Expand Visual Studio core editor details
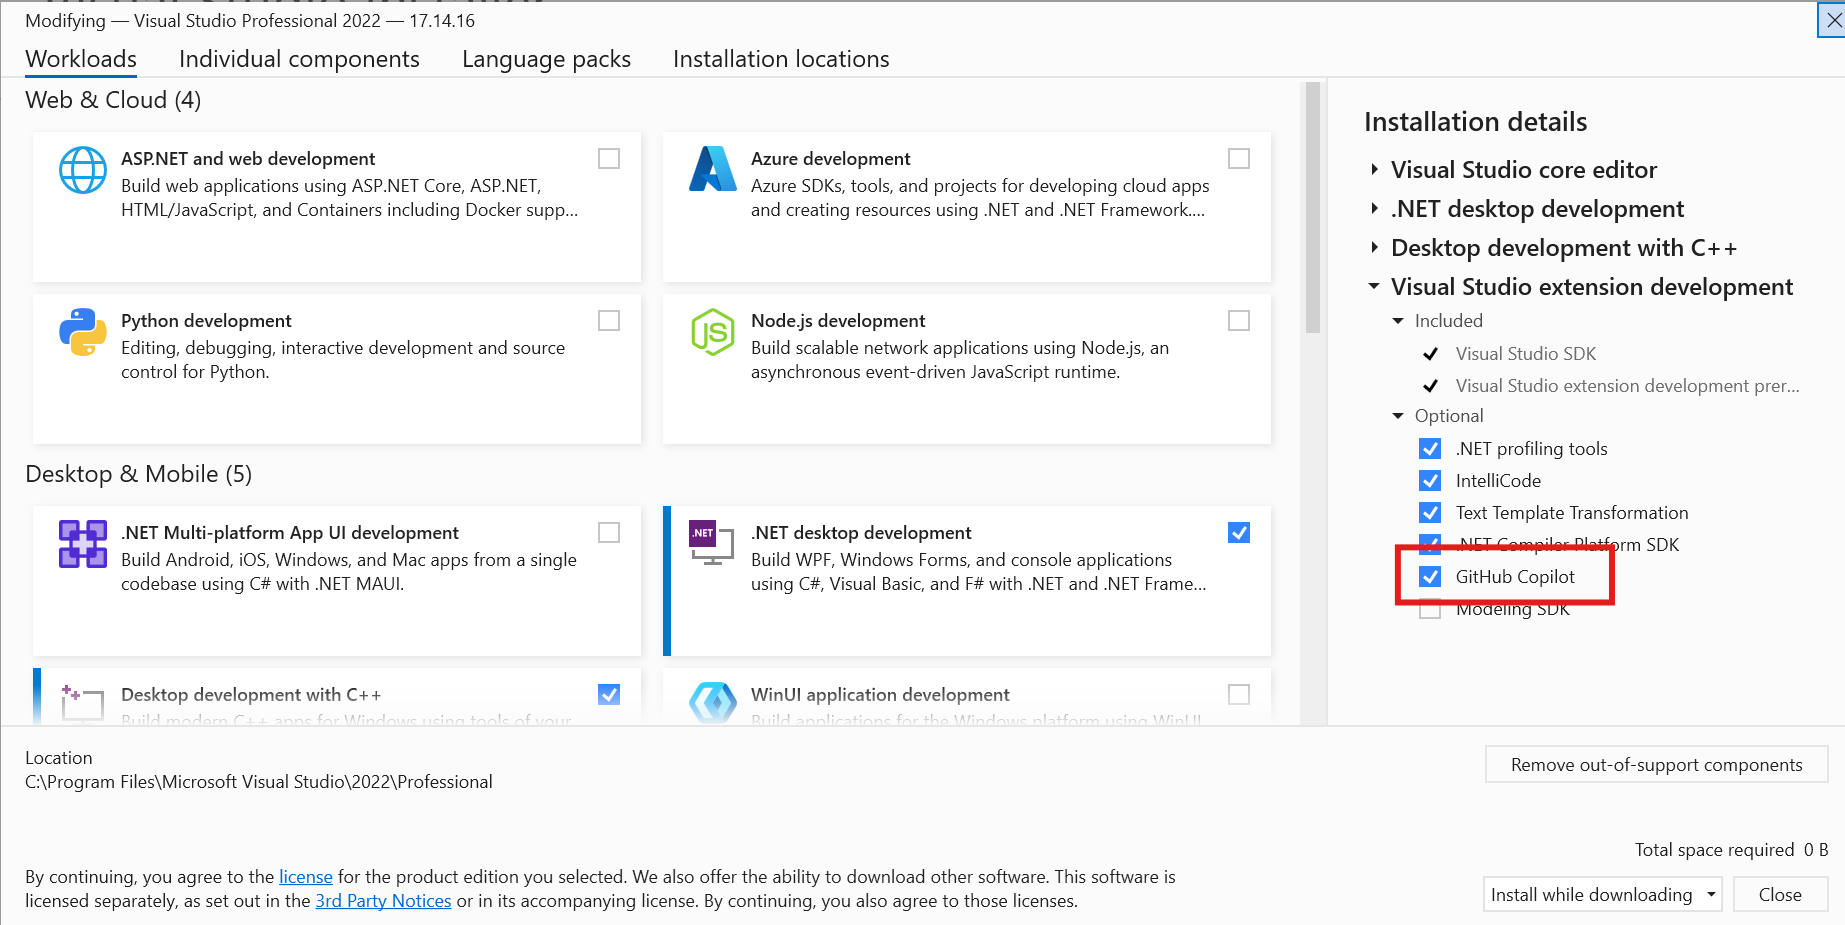 pyautogui.click(x=1375, y=170)
